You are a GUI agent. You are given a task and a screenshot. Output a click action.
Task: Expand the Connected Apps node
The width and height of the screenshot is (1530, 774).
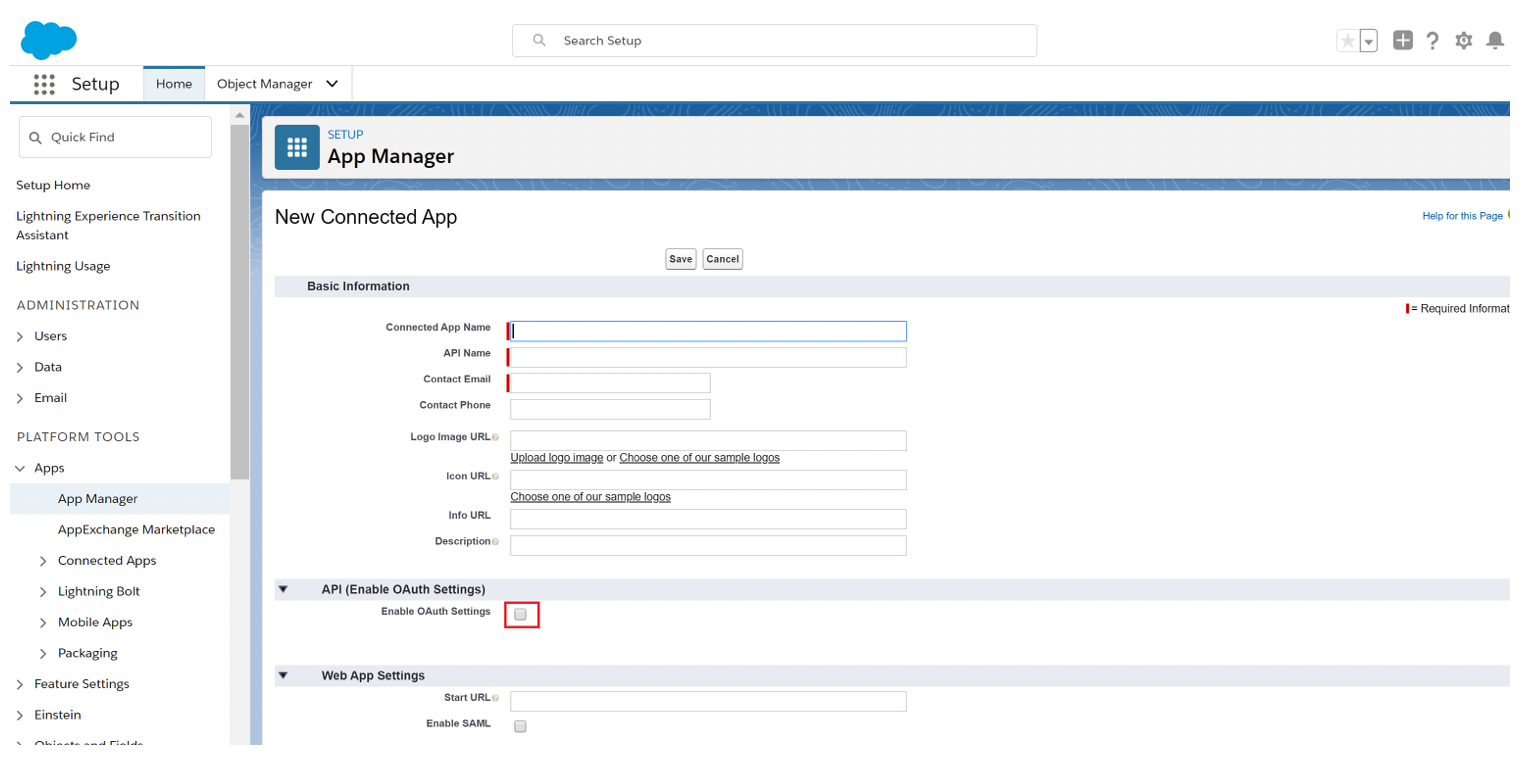coord(43,561)
